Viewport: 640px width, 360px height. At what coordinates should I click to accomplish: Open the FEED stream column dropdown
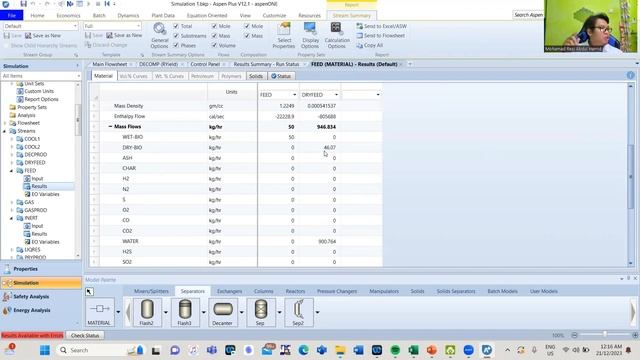click(x=294, y=95)
